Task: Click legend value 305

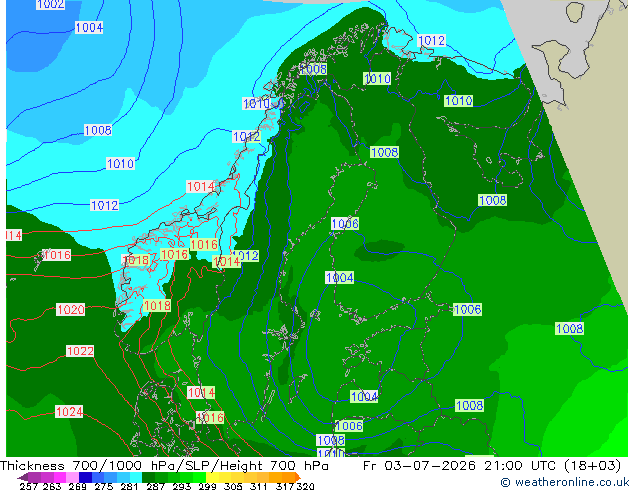Action: click(x=233, y=486)
